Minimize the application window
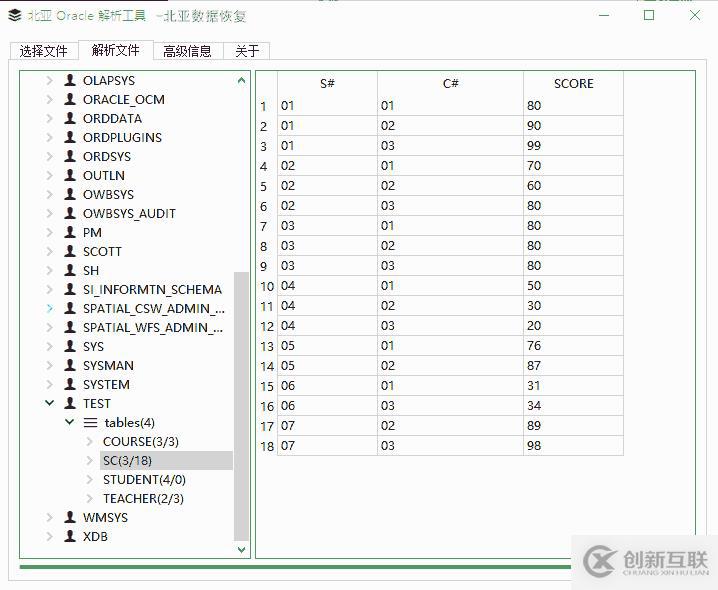The image size is (718, 590). (604, 15)
